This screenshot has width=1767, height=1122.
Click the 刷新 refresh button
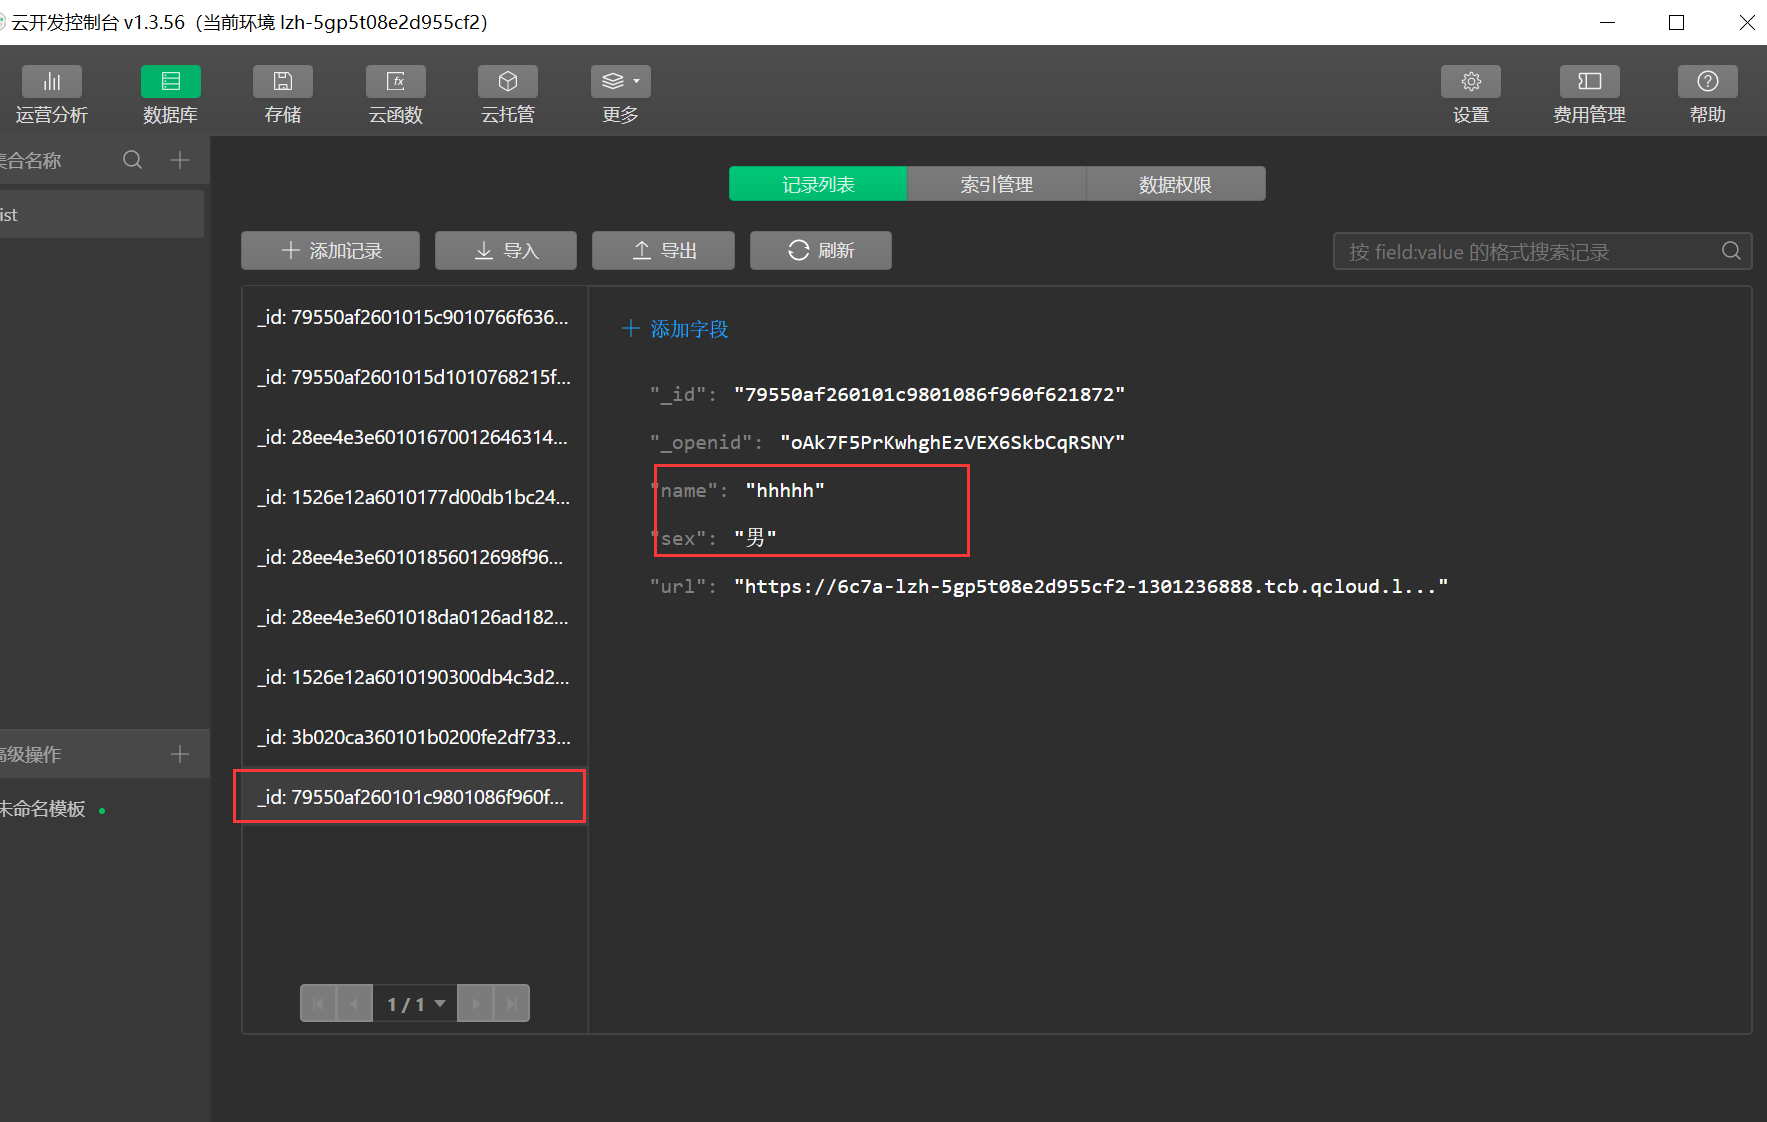[x=821, y=251]
